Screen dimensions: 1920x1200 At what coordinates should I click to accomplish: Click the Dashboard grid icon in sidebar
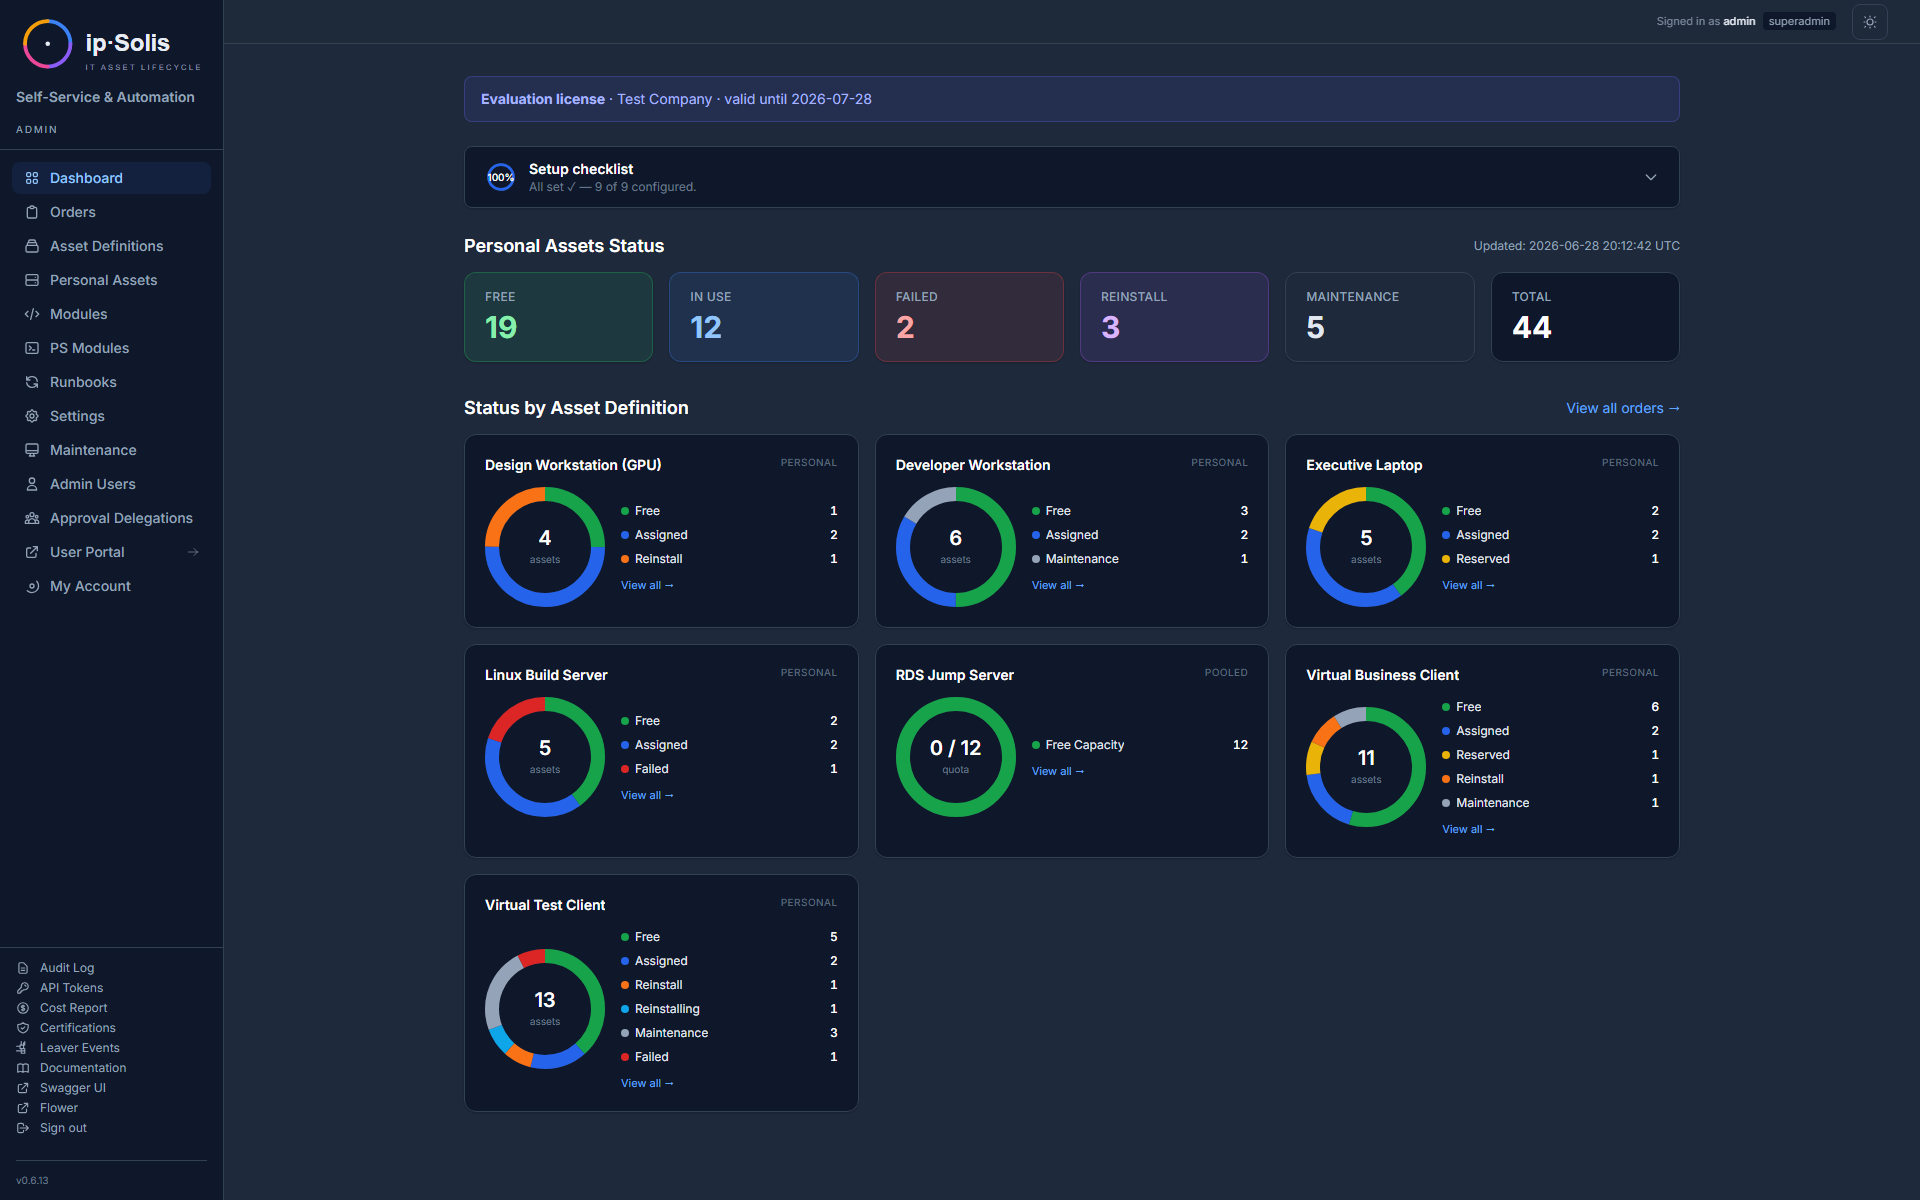pos(32,178)
